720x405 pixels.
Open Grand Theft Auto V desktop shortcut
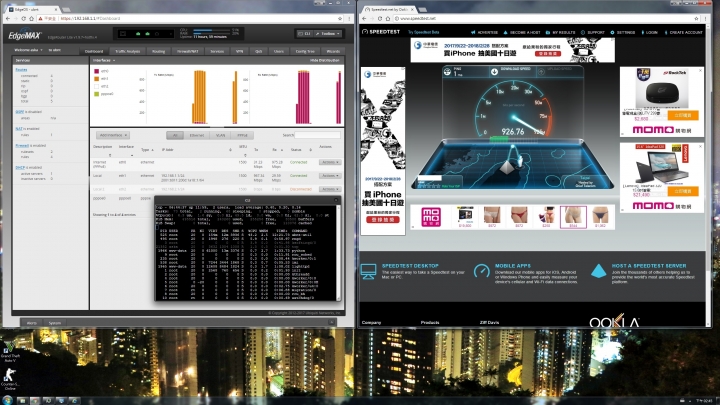pyautogui.click(x=10, y=353)
